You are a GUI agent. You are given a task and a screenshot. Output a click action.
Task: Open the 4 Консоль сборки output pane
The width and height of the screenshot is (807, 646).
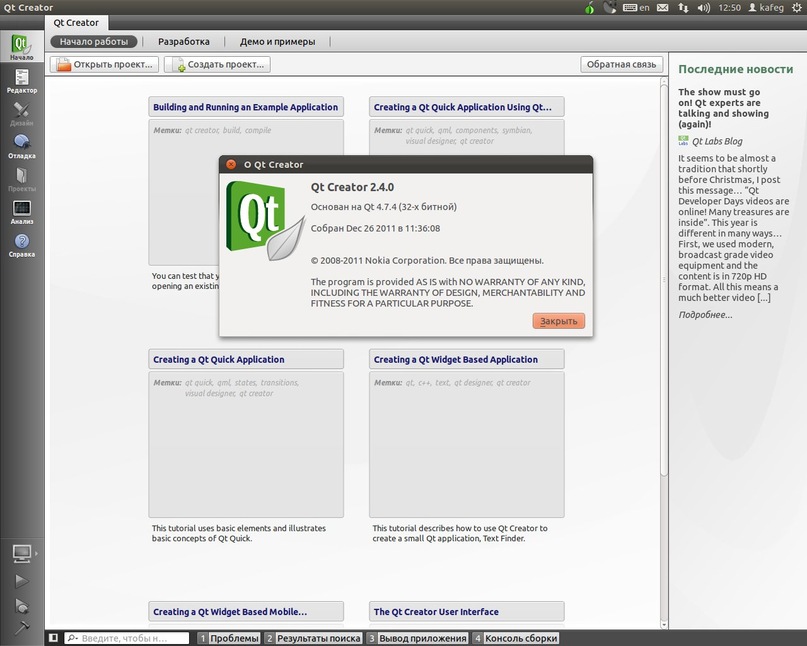pyautogui.click(x=515, y=638)
